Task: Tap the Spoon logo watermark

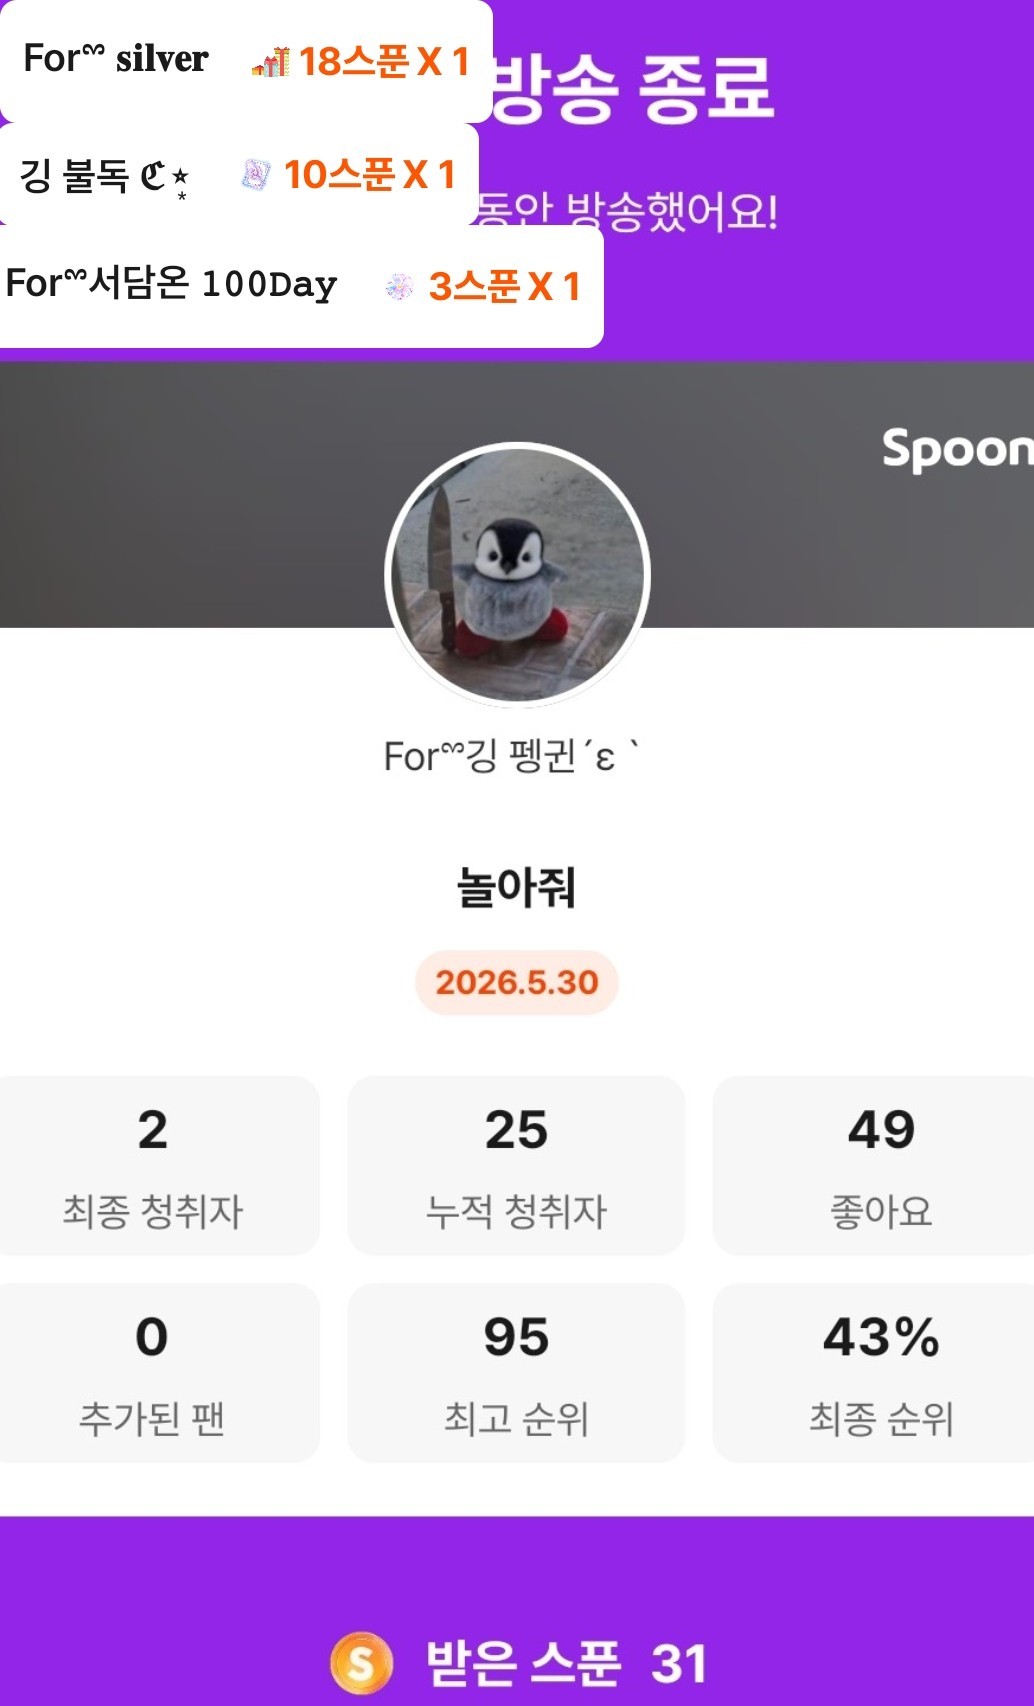Action: 957,449
